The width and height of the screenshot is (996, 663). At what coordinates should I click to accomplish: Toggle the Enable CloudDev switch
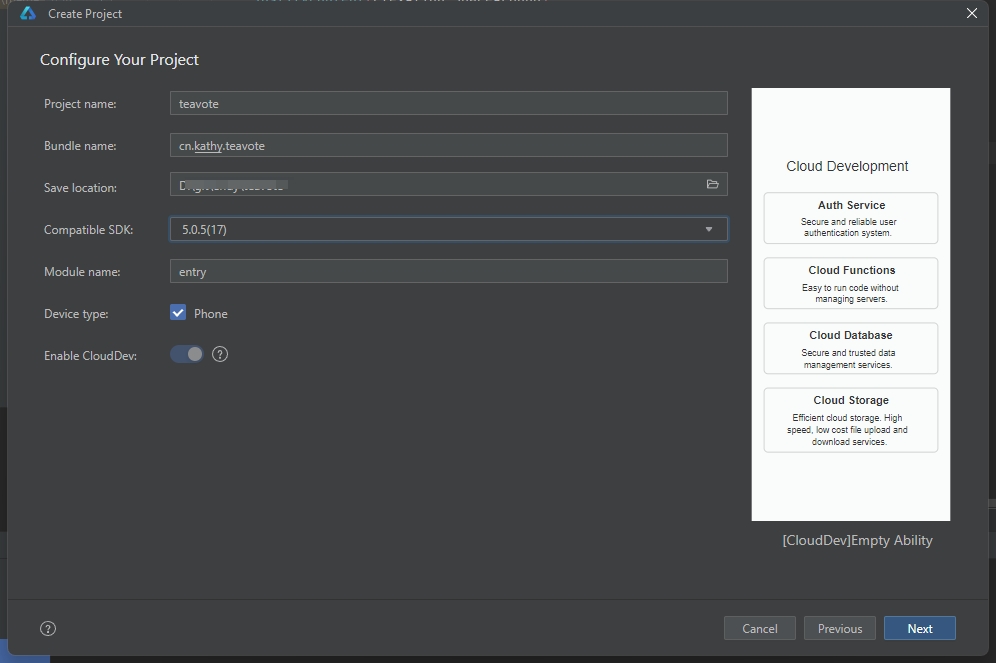pyautogui.click(x=187, y=354)
